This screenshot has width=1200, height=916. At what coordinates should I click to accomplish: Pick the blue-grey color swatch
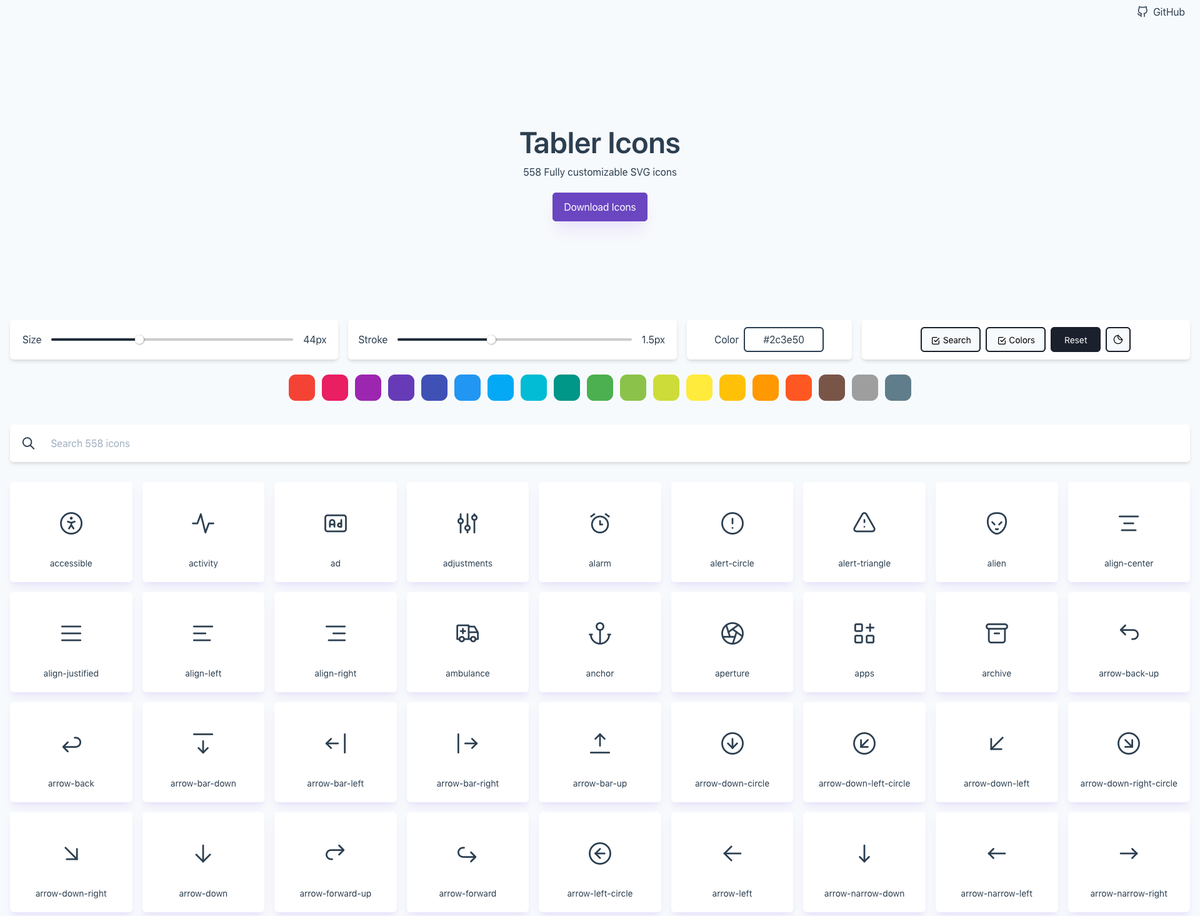coord(898,388)
